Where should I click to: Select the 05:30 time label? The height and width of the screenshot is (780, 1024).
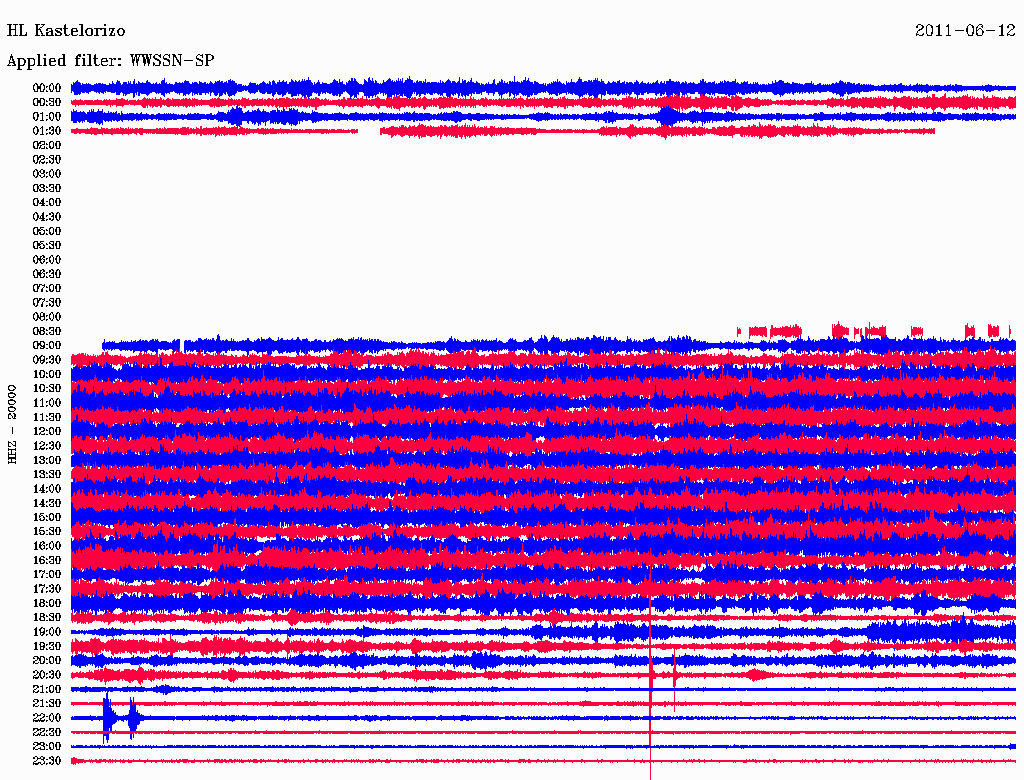point(47,246)
